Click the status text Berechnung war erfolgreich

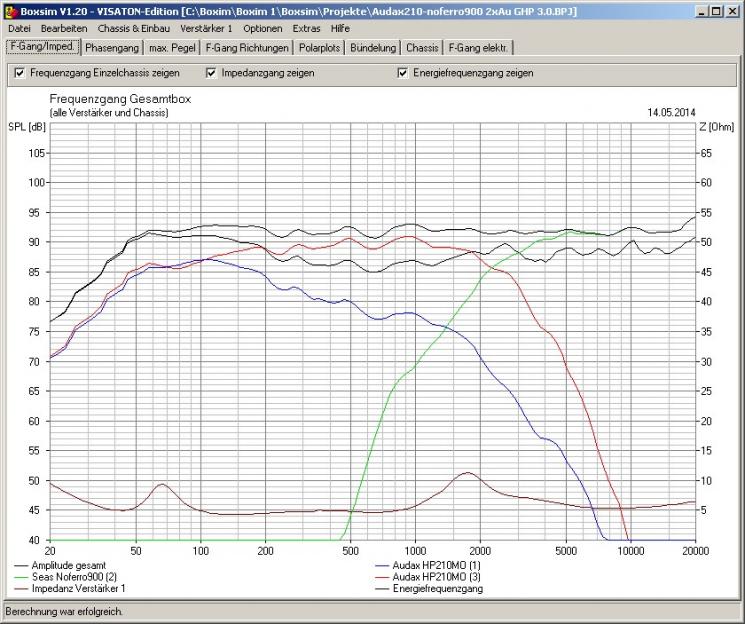(x=64, y=611)
